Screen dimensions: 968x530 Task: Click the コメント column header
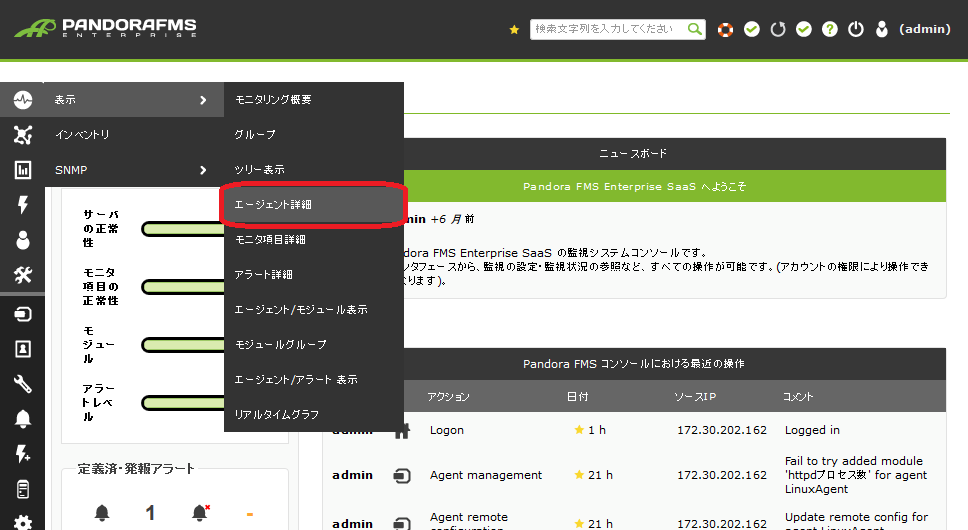click(798, 397)
